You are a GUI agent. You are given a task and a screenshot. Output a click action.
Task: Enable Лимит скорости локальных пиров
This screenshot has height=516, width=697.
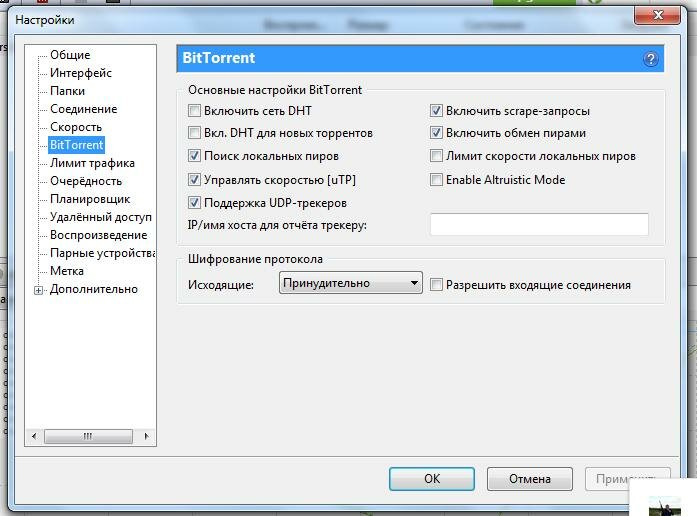point(436,156)
